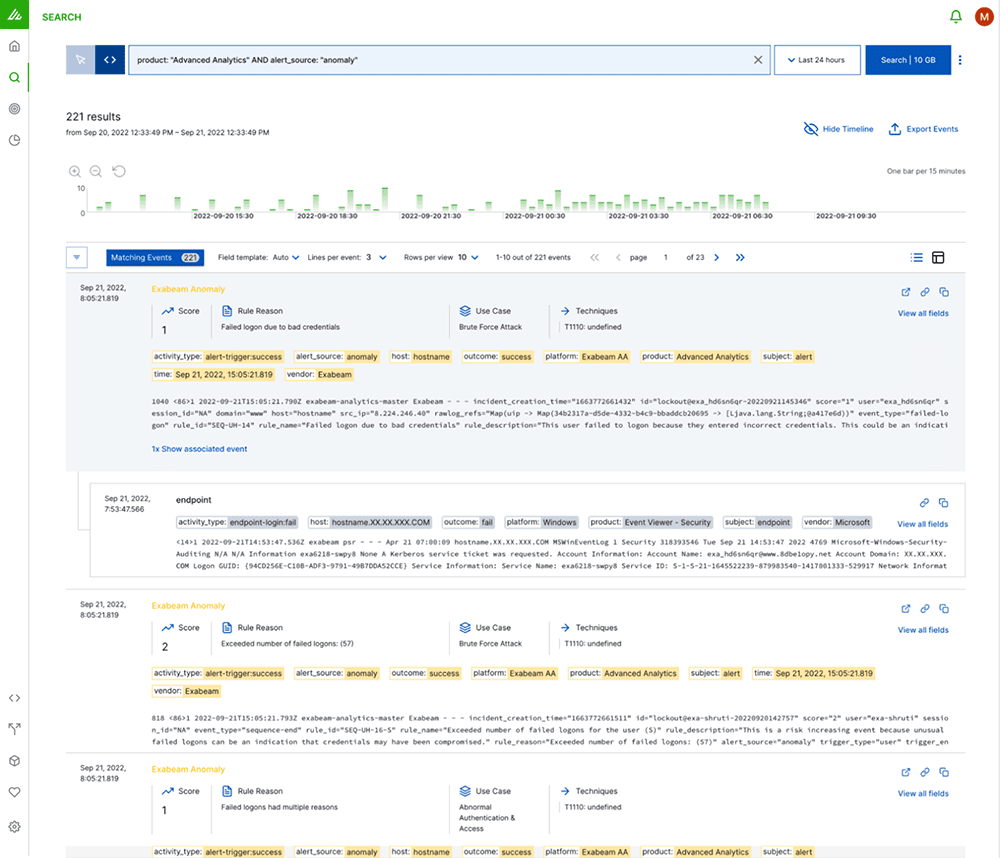Switch to list view

click(916, 258)
